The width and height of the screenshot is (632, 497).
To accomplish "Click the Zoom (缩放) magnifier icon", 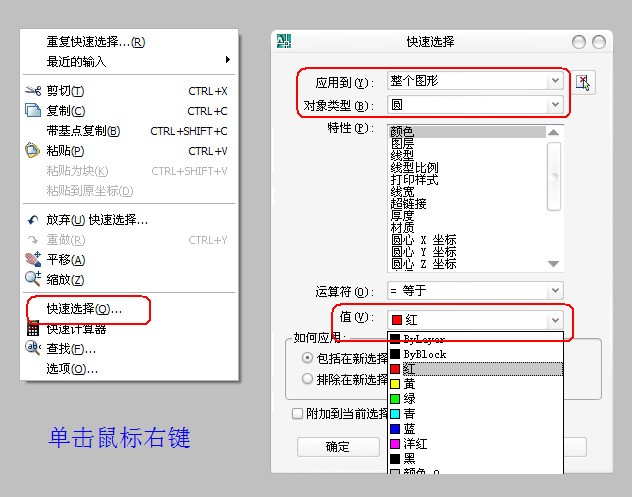I will tap(33, 279).
